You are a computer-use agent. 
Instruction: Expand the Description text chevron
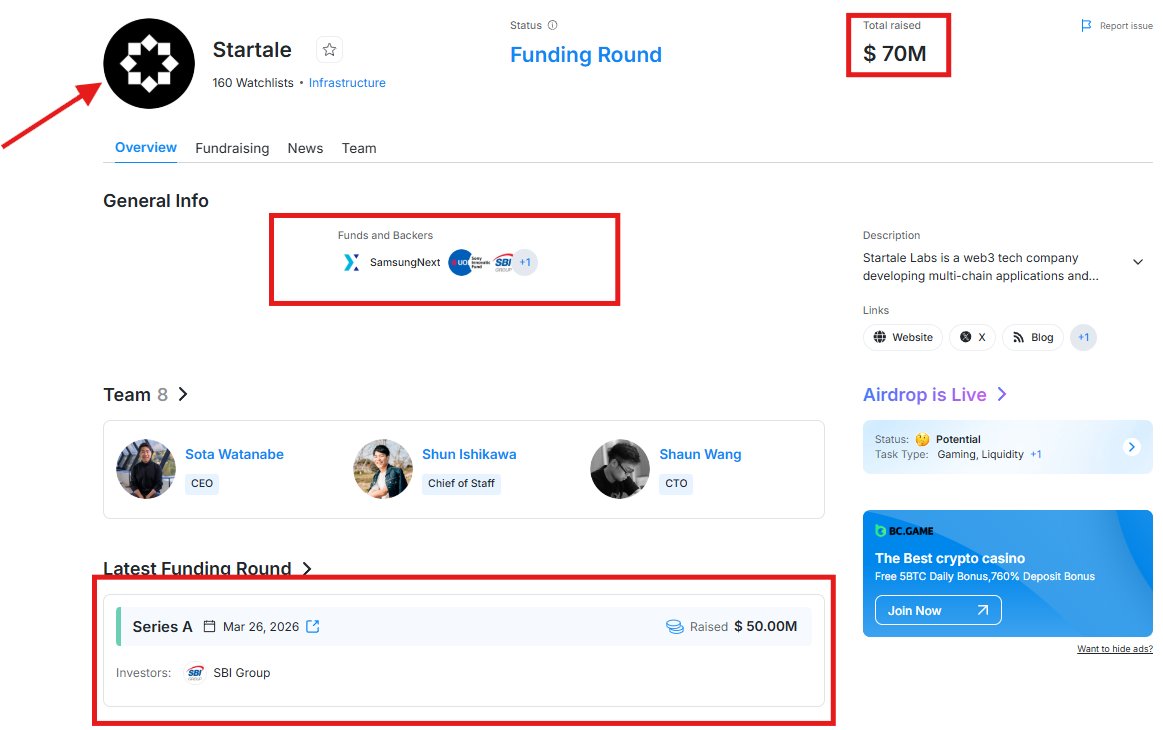(x=1138, y=263)
